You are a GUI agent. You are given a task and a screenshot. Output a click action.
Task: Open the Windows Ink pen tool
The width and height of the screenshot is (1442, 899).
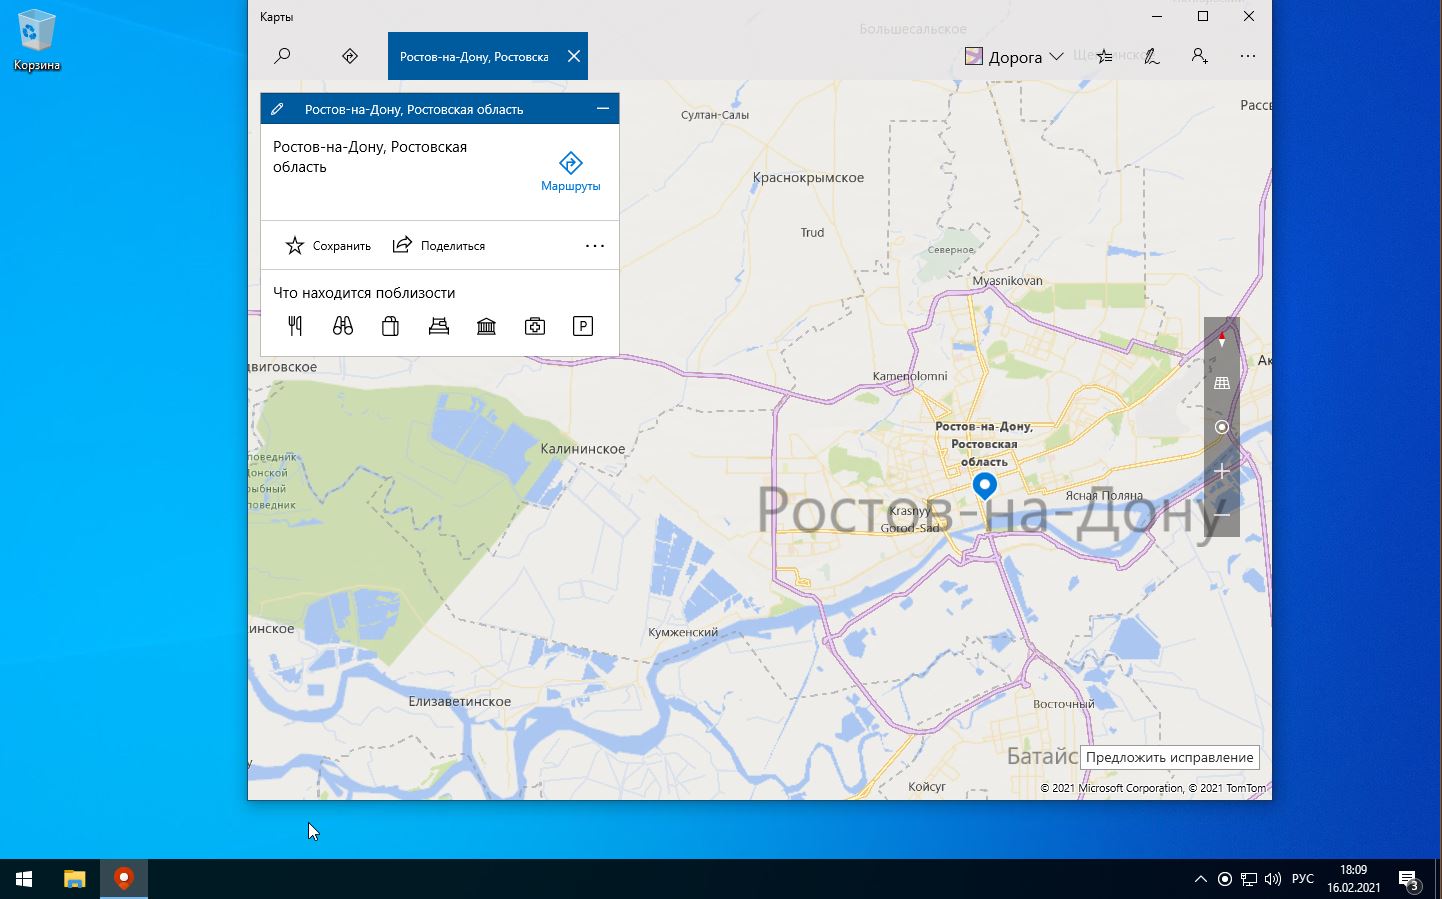coord(1152,56)
